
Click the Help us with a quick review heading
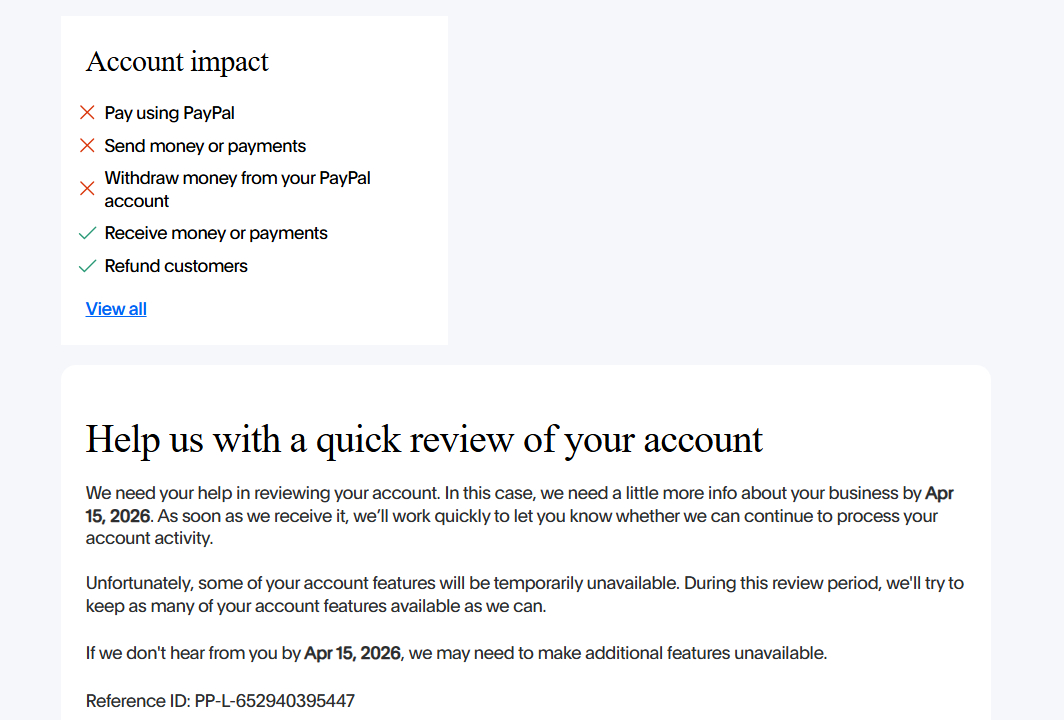424,439
